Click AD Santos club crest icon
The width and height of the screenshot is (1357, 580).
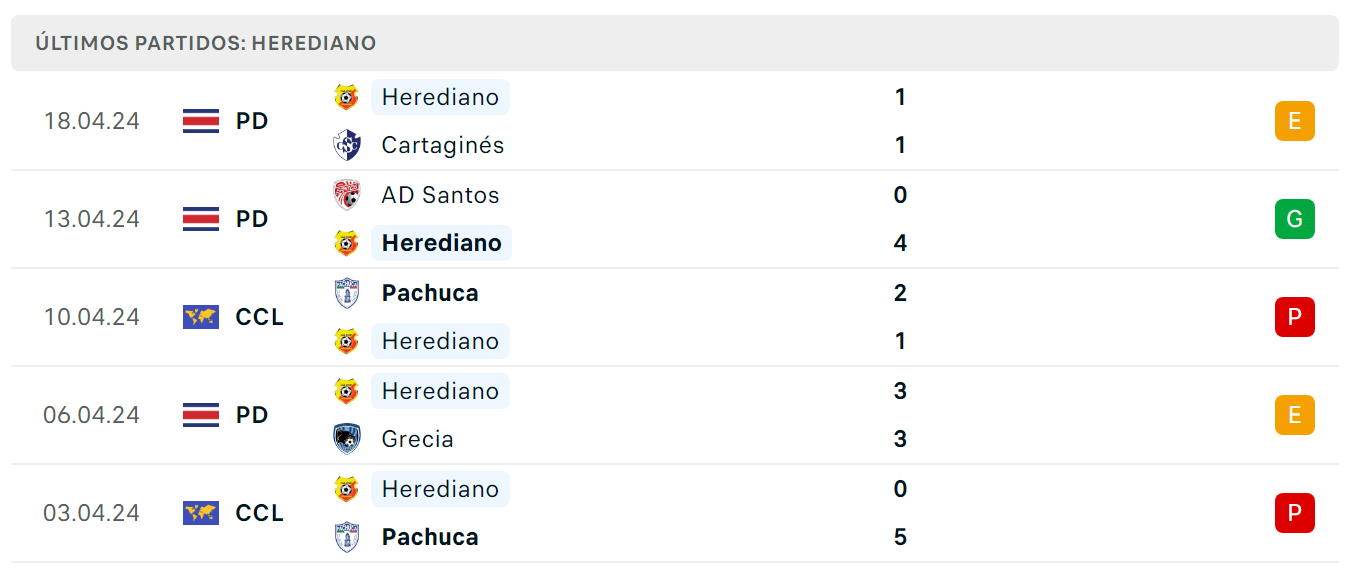(x=347, y=195)
